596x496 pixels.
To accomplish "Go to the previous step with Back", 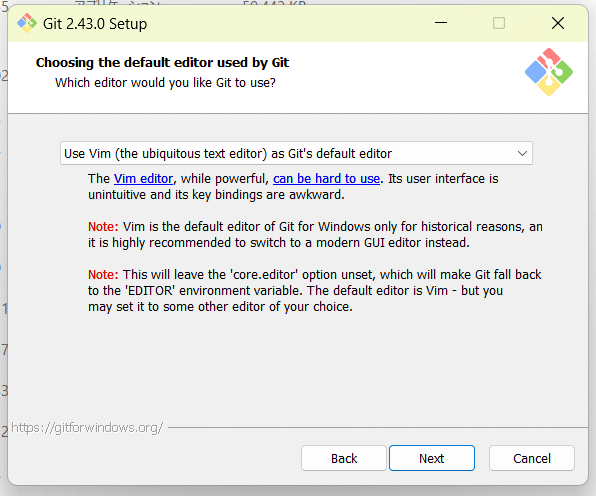I will pyautogui.click(x=344, y=458).
